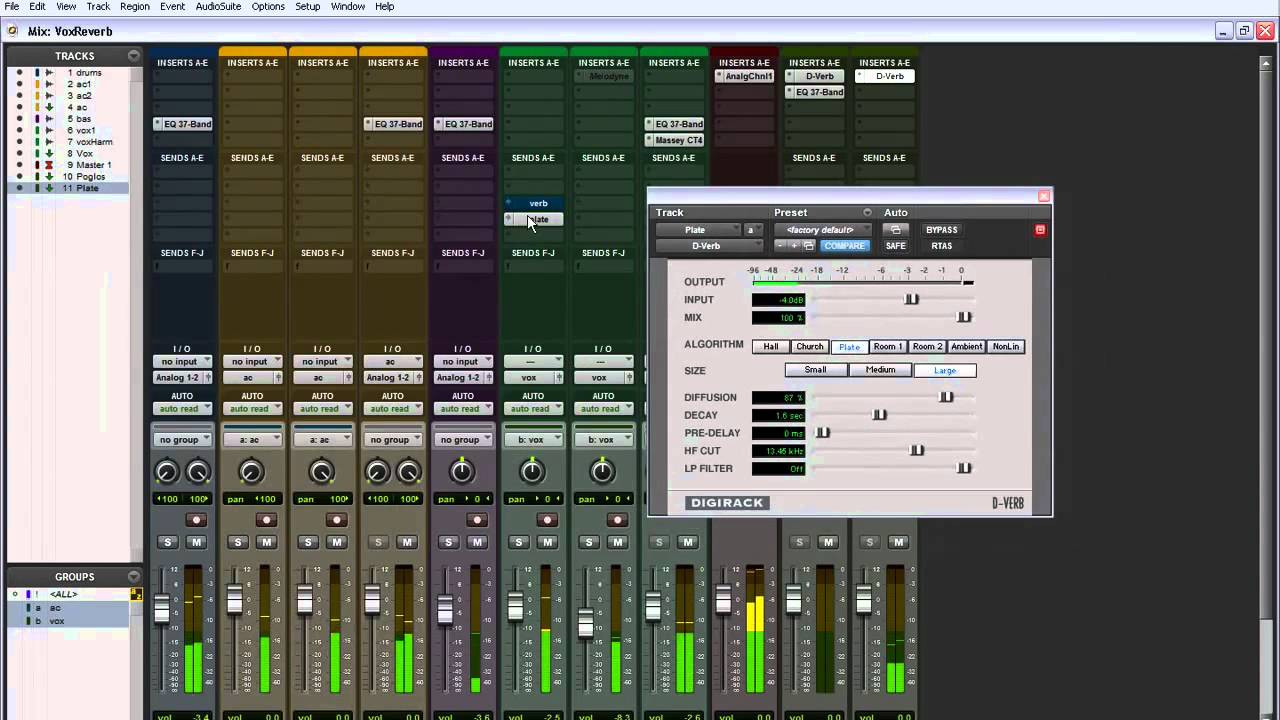Record-enable the ac1 channel strip
1280x720 pixels.
pyautogui.click(x=266, y=520)
